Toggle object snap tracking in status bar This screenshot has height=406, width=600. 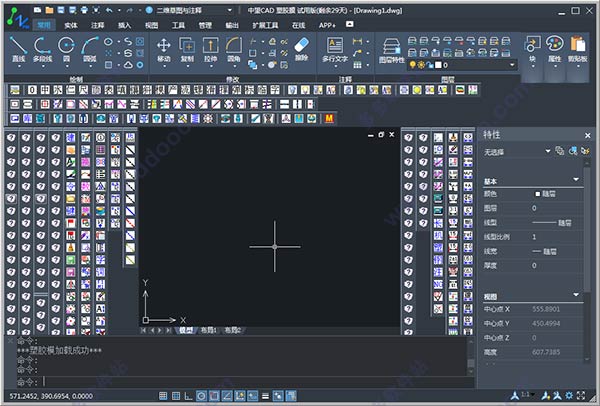[227, 396]
